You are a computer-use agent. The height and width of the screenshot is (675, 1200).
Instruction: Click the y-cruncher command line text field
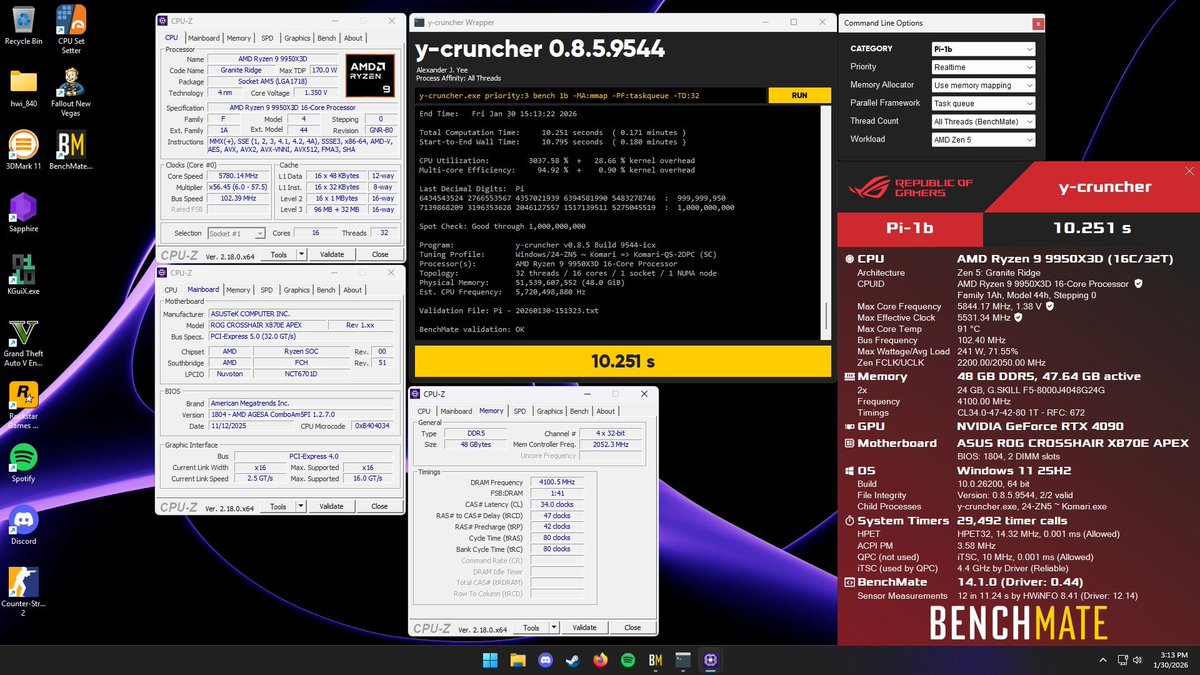pyautogui.click(x=591, y=95)
